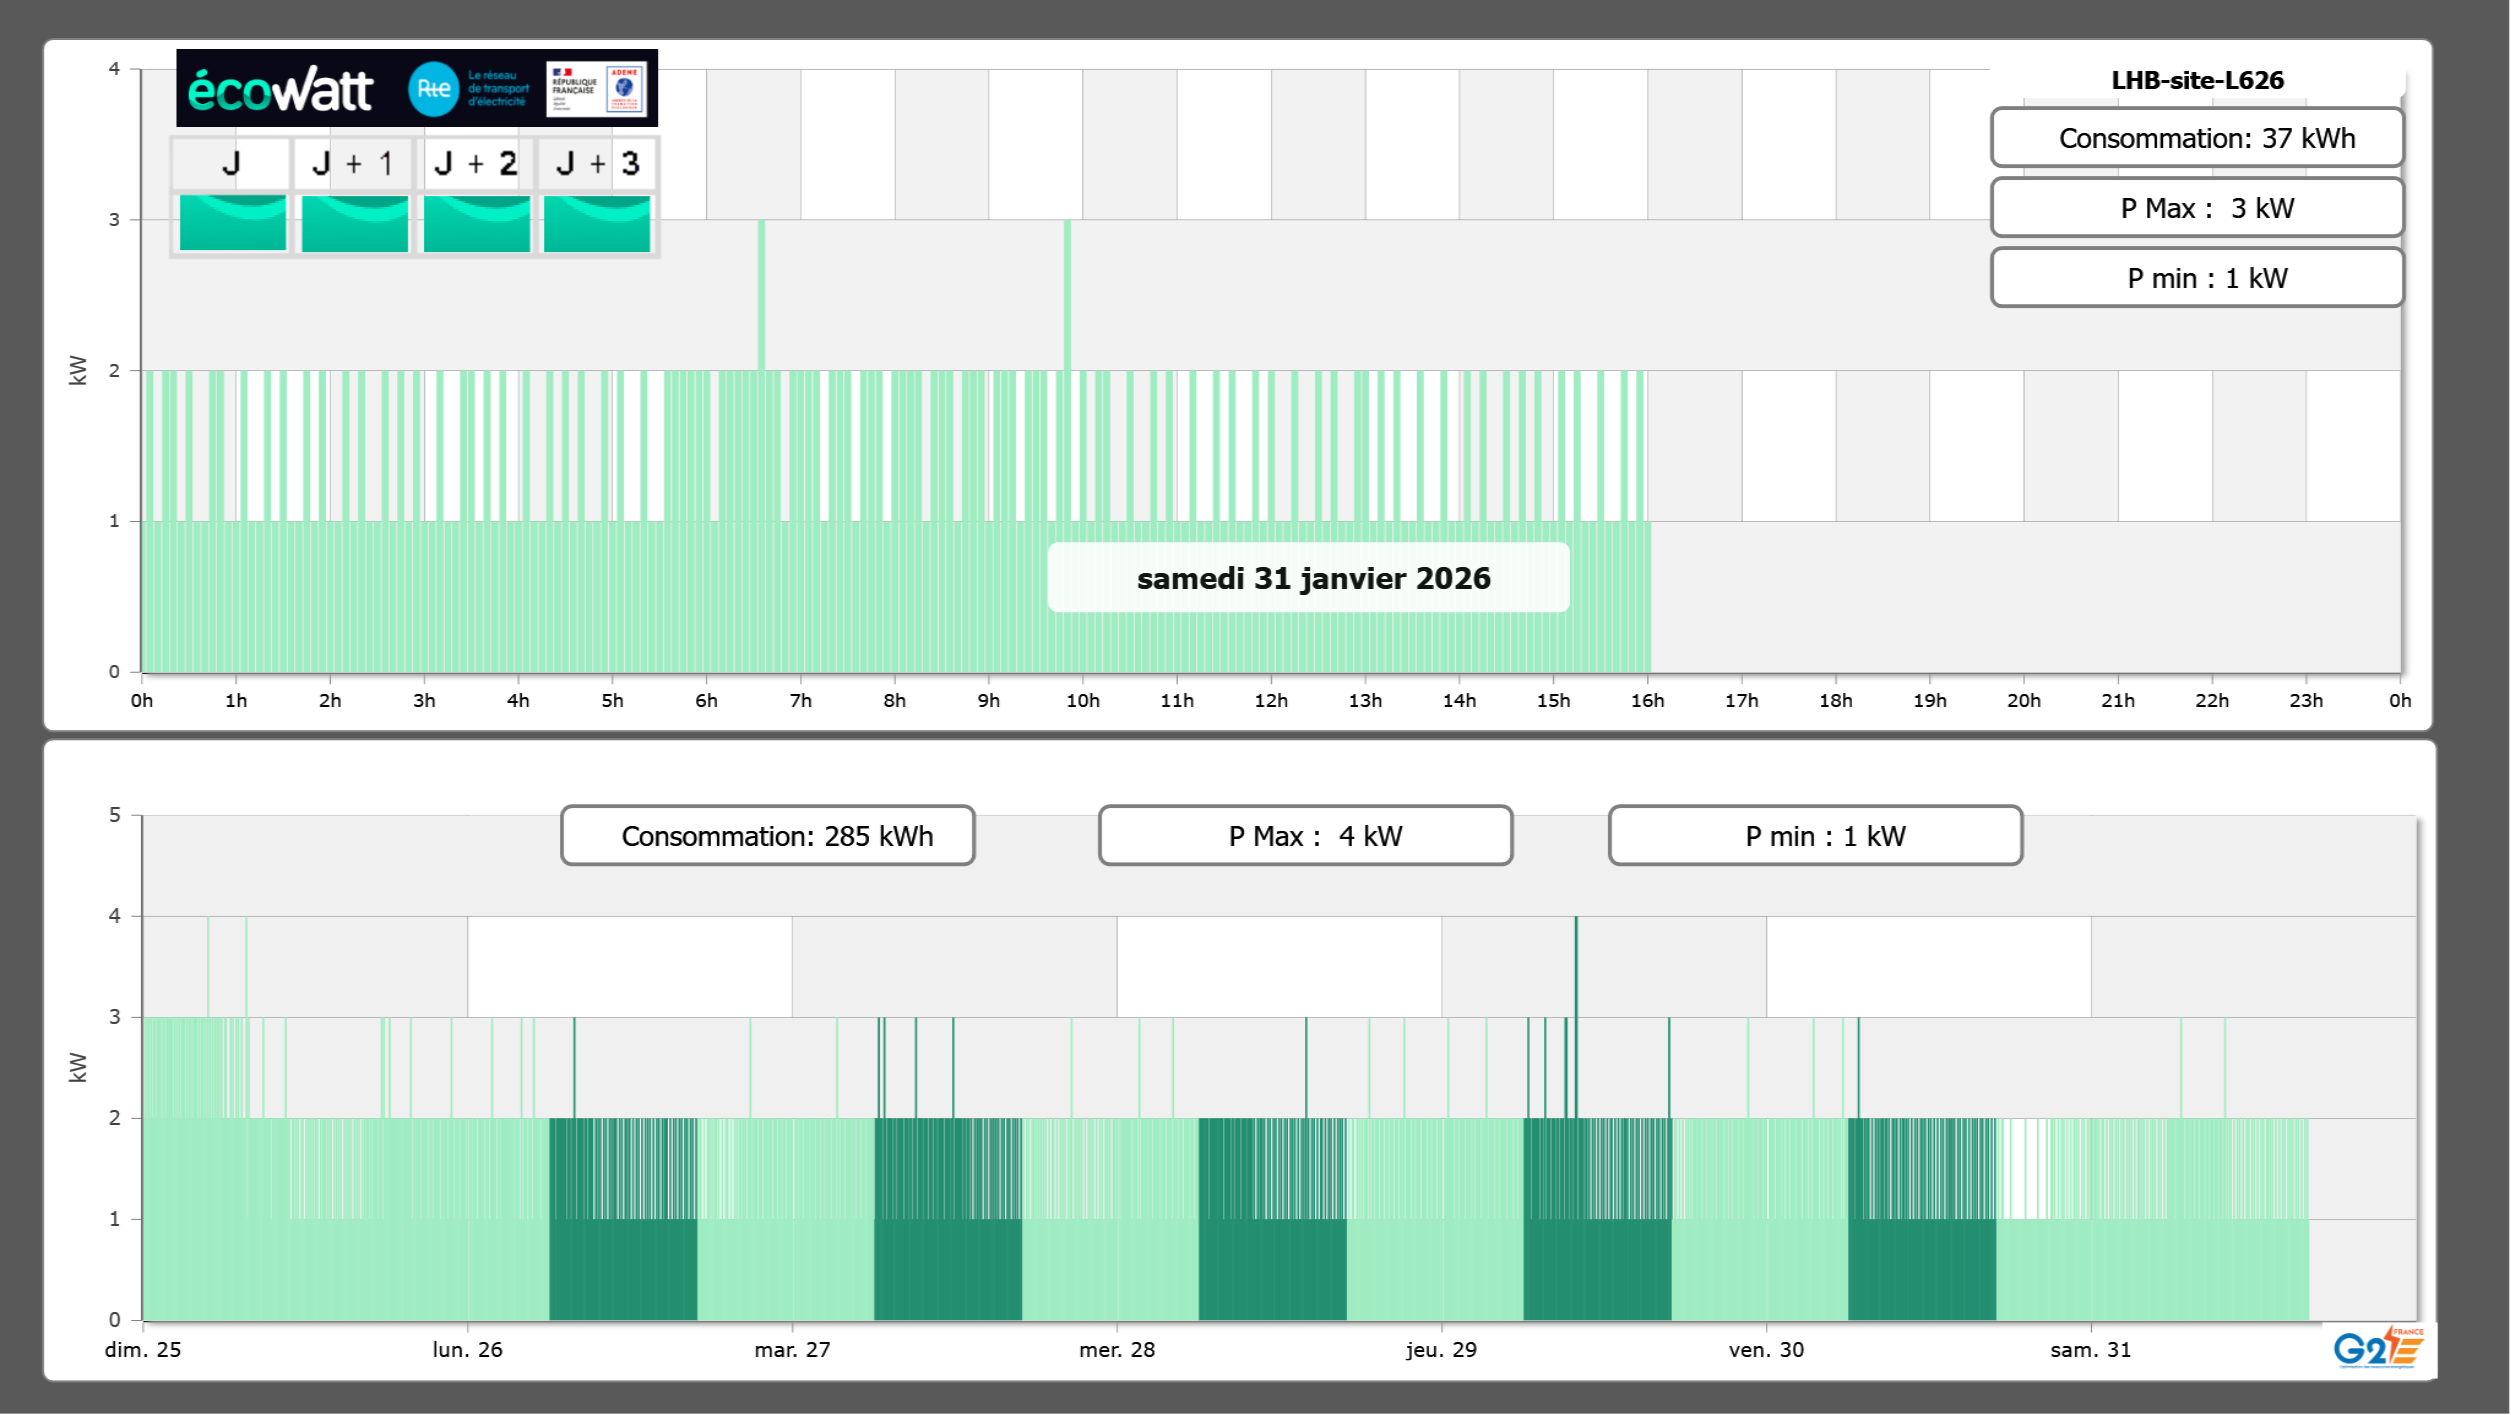Click the G2E France logo
Viewport: 2511px width, 1415px height.
(2378, 1348)
